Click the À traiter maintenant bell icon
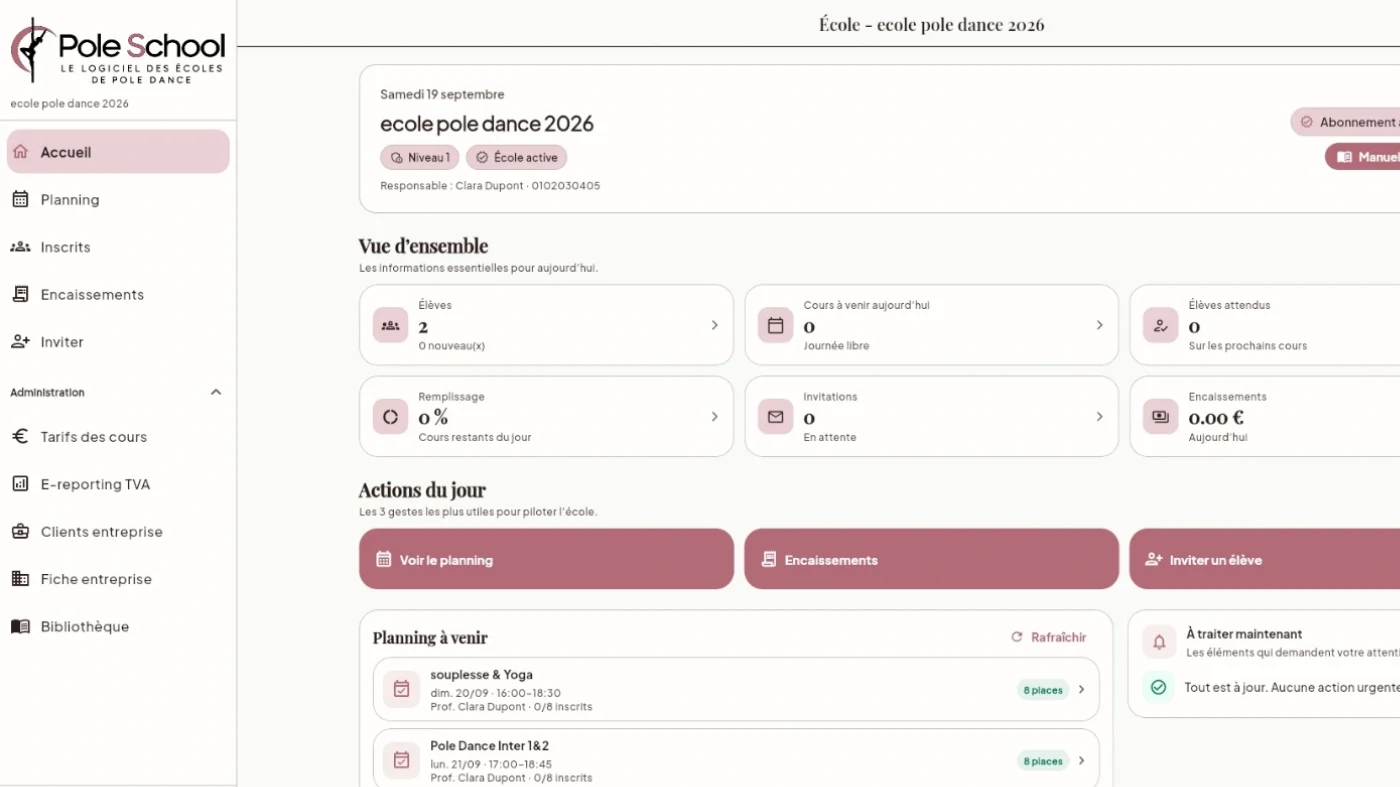Image resolution: width=1400 pixels, height=787 pixels. pos(1160,642)
